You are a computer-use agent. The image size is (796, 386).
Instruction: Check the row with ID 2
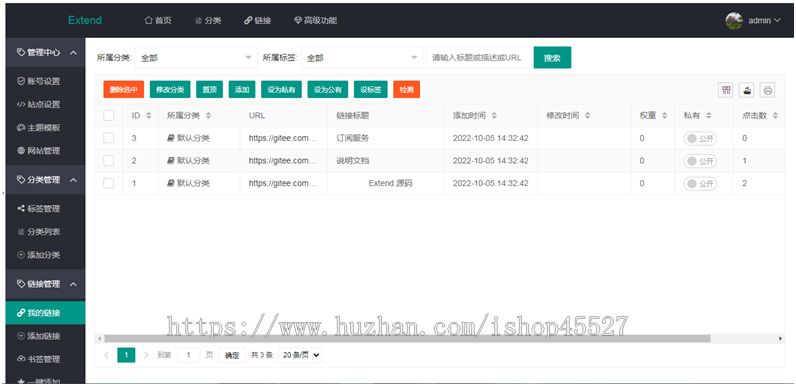click(x=109, y=160)
